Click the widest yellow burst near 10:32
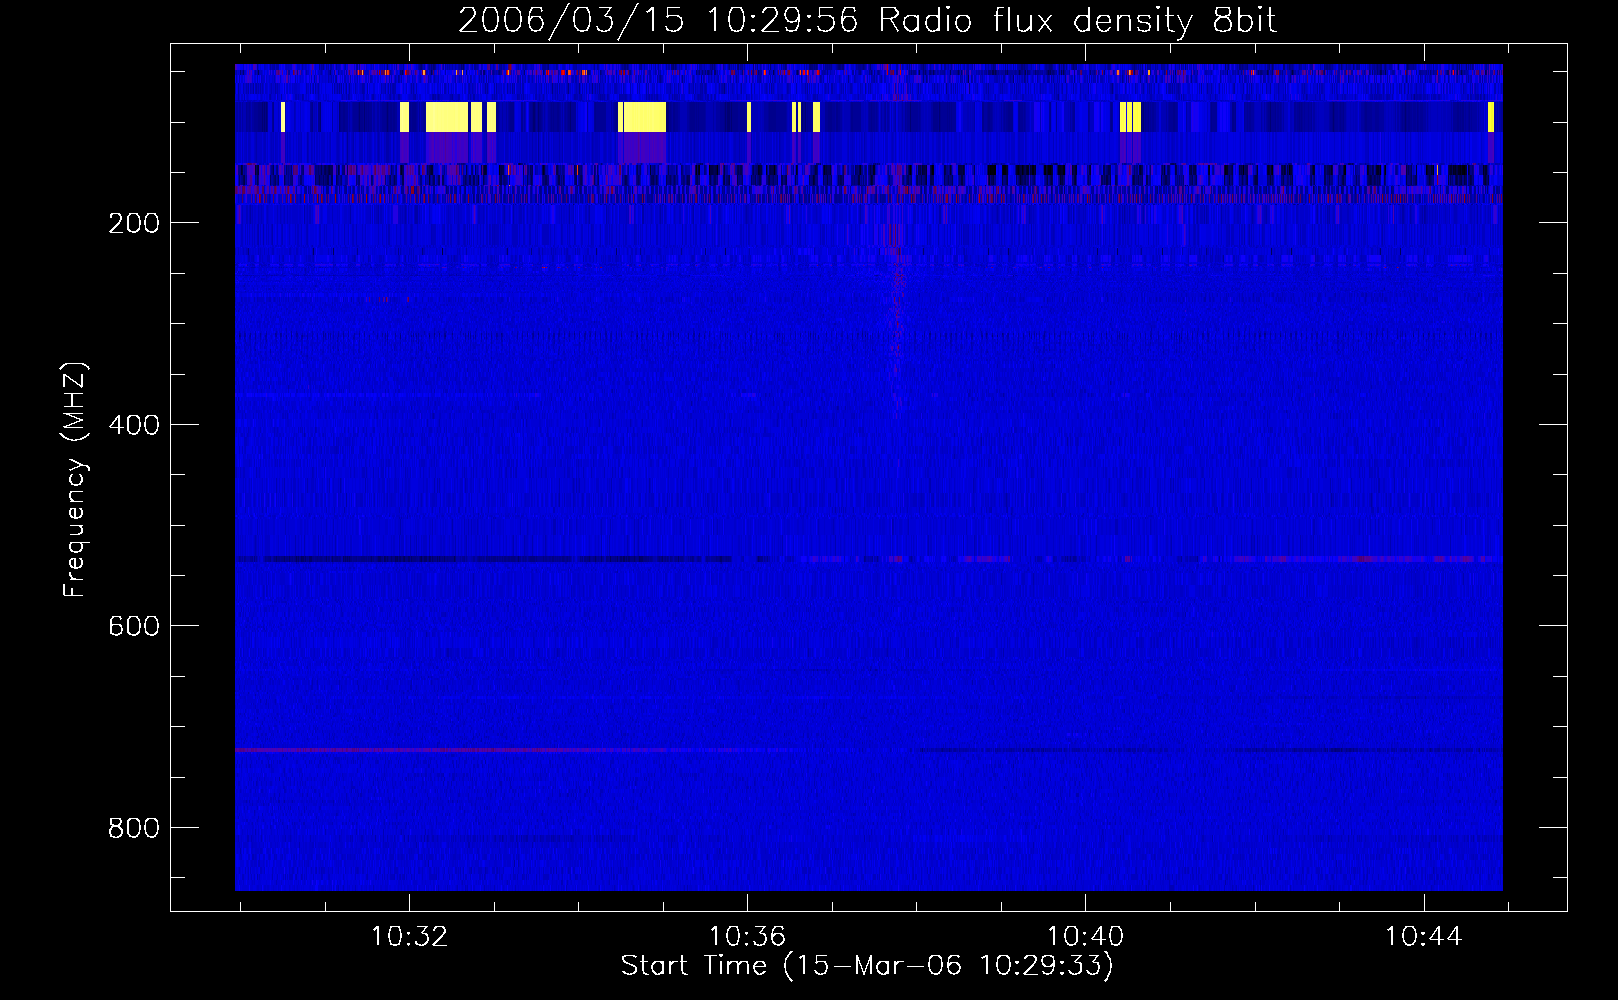This screenshot has width=1618, height=1000. coord(447,117)
